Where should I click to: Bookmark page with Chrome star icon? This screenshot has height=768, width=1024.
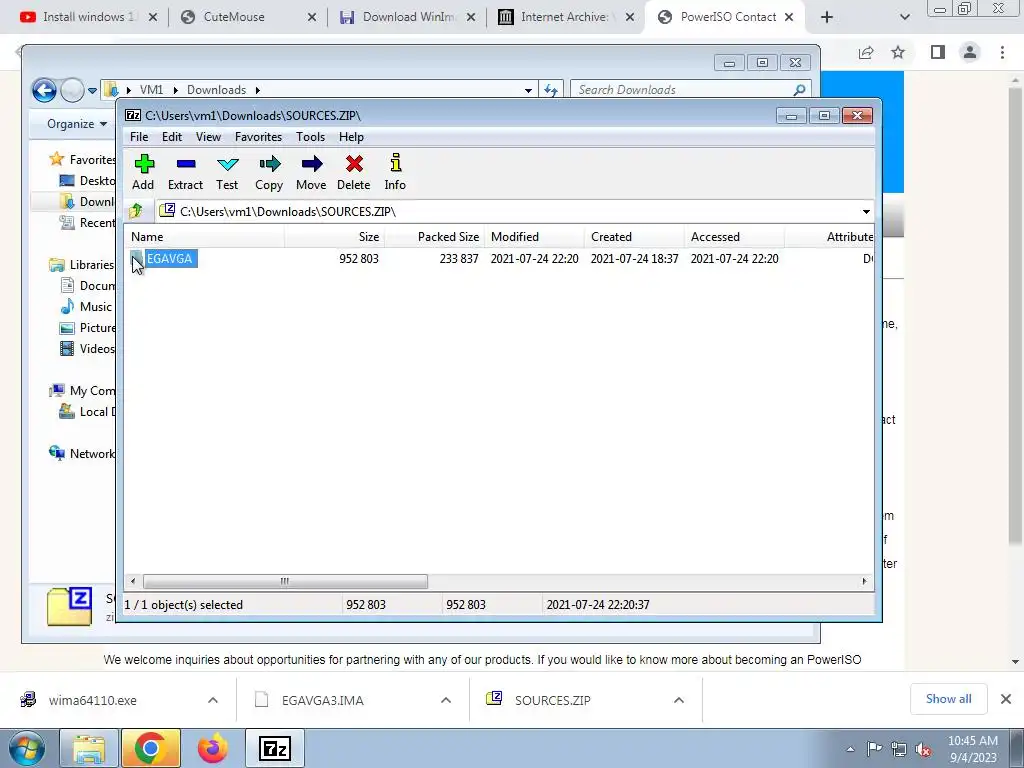898,52
